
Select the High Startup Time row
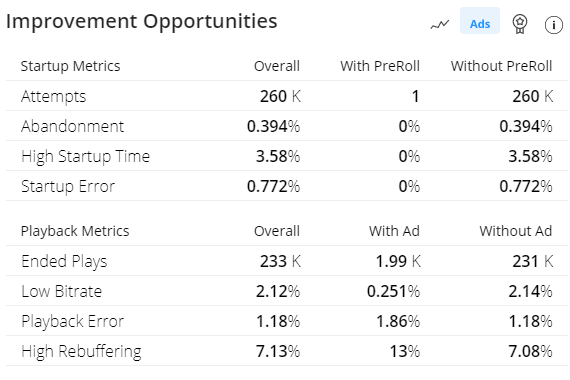tap(287, 156)
